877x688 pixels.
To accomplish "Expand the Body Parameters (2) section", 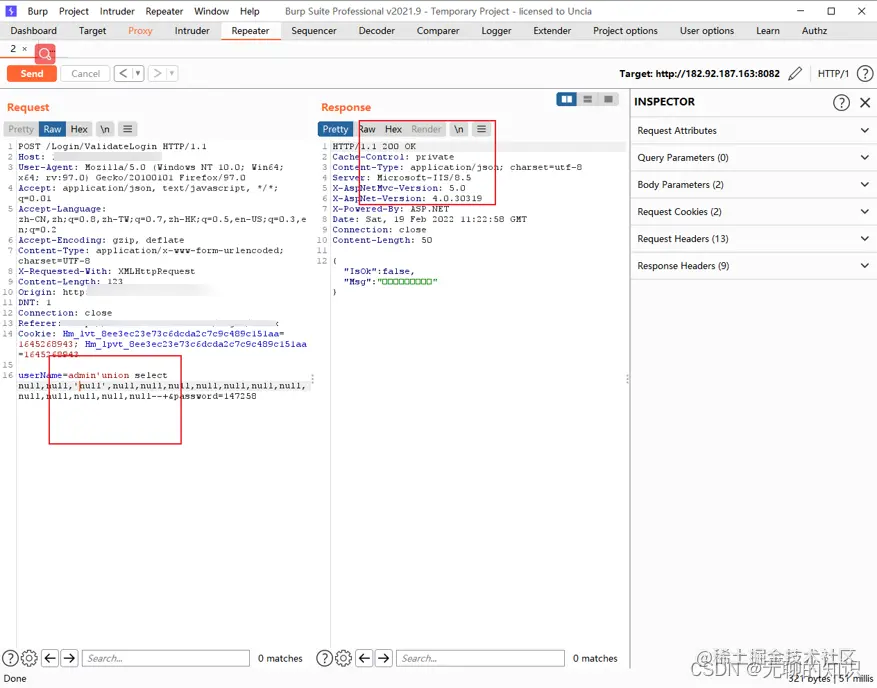I will [753, 185].
